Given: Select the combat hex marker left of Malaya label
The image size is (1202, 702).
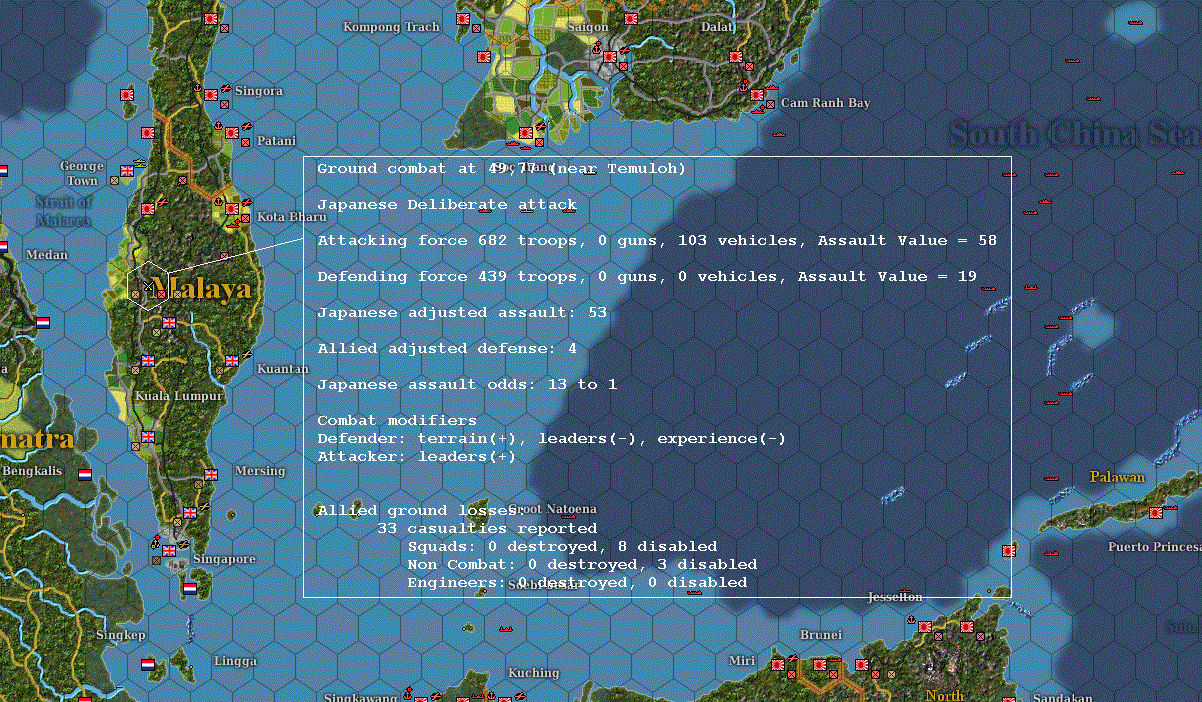Looking at the screenshot, I should coord(148,287).
